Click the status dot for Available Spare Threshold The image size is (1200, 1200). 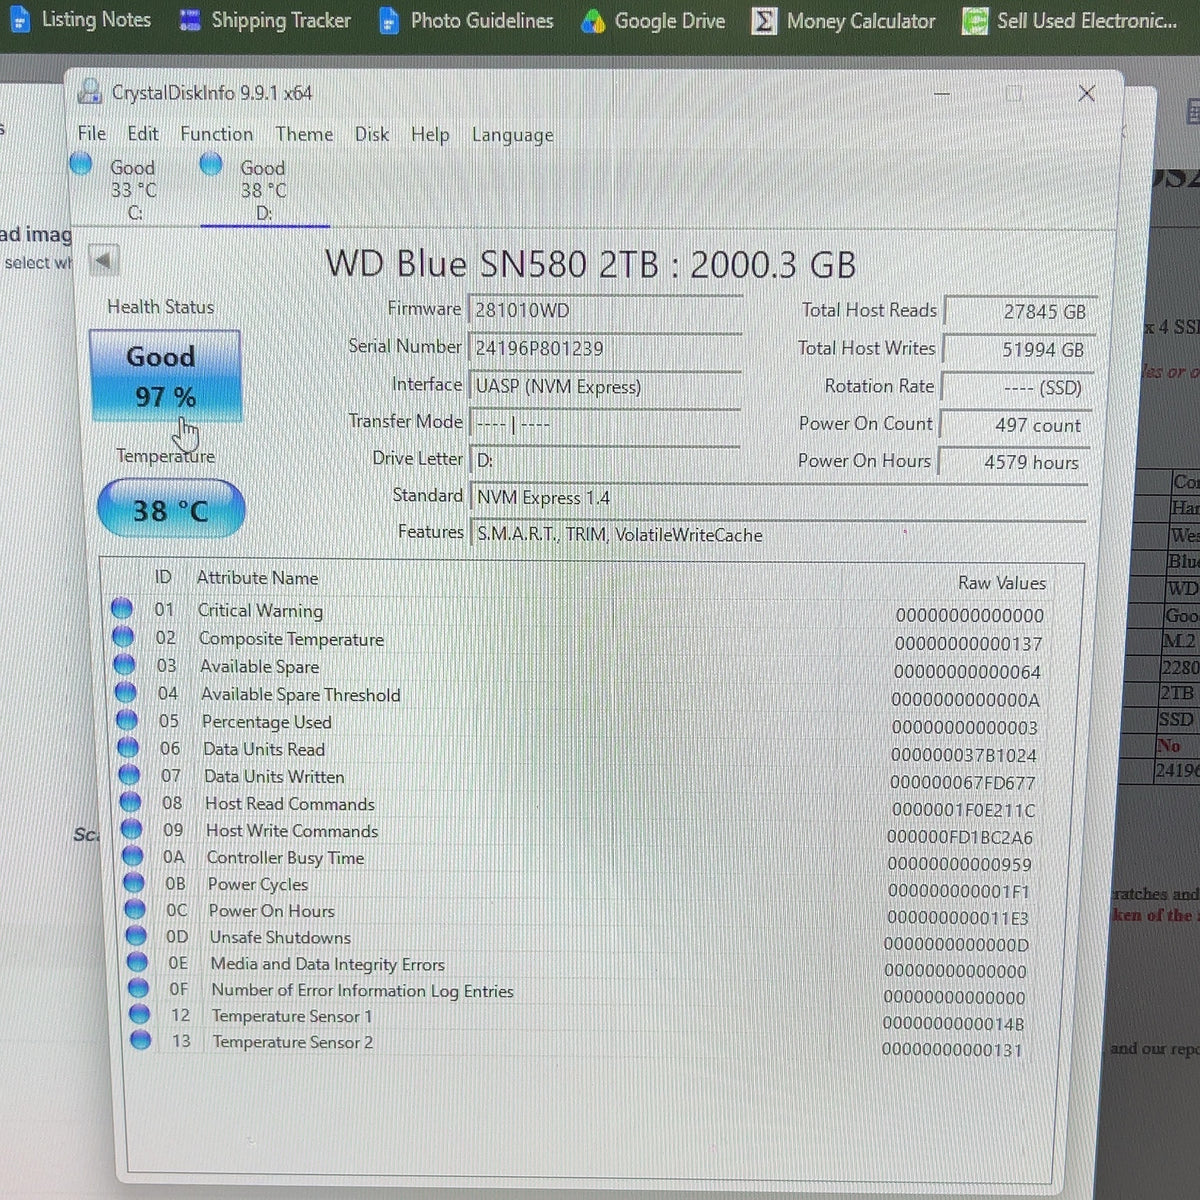125,692
